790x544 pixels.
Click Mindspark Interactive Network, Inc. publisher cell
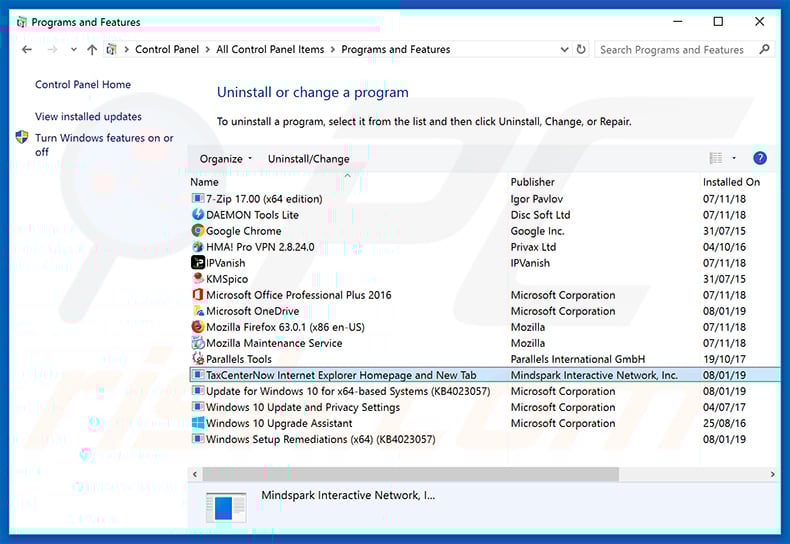tap(594, 375)
